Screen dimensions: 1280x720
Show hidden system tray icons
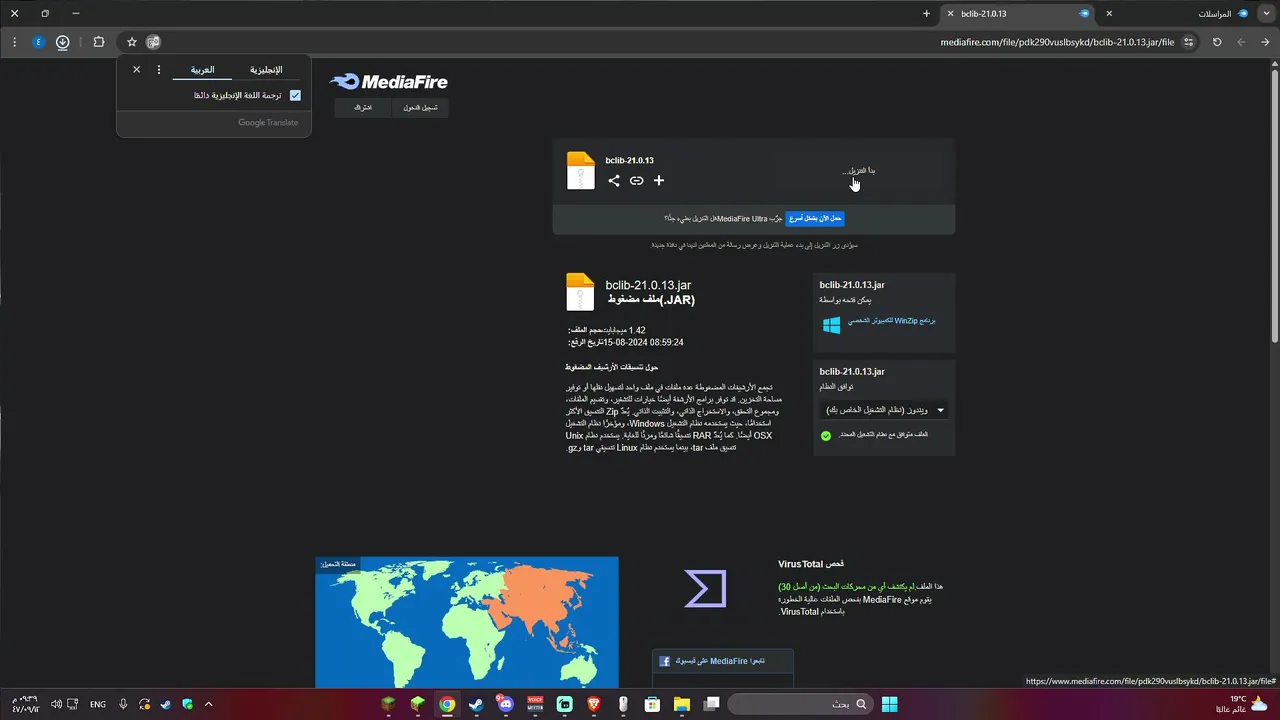(208, 705)
